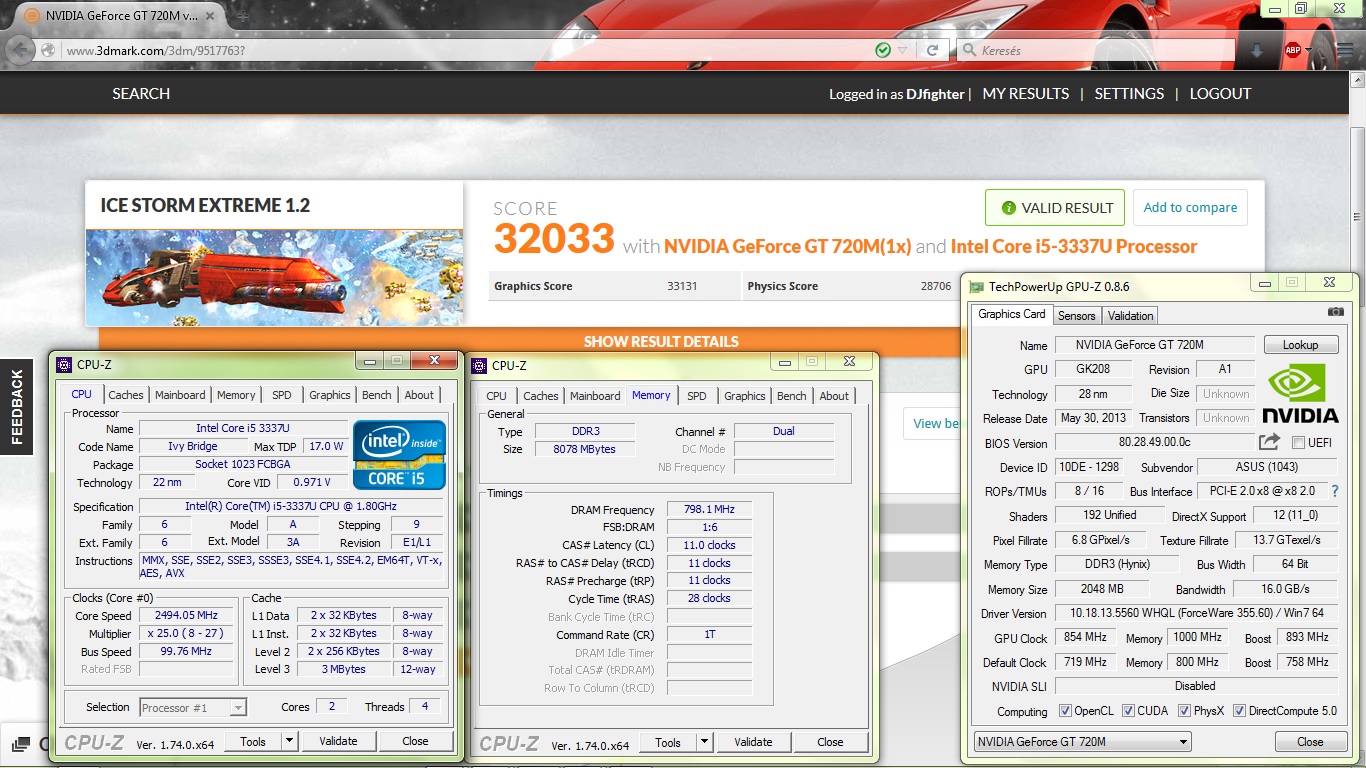Switch to the Validation tab in GPU-Z
Screen dimensions: 1366x768
(x=1130, y=316)
